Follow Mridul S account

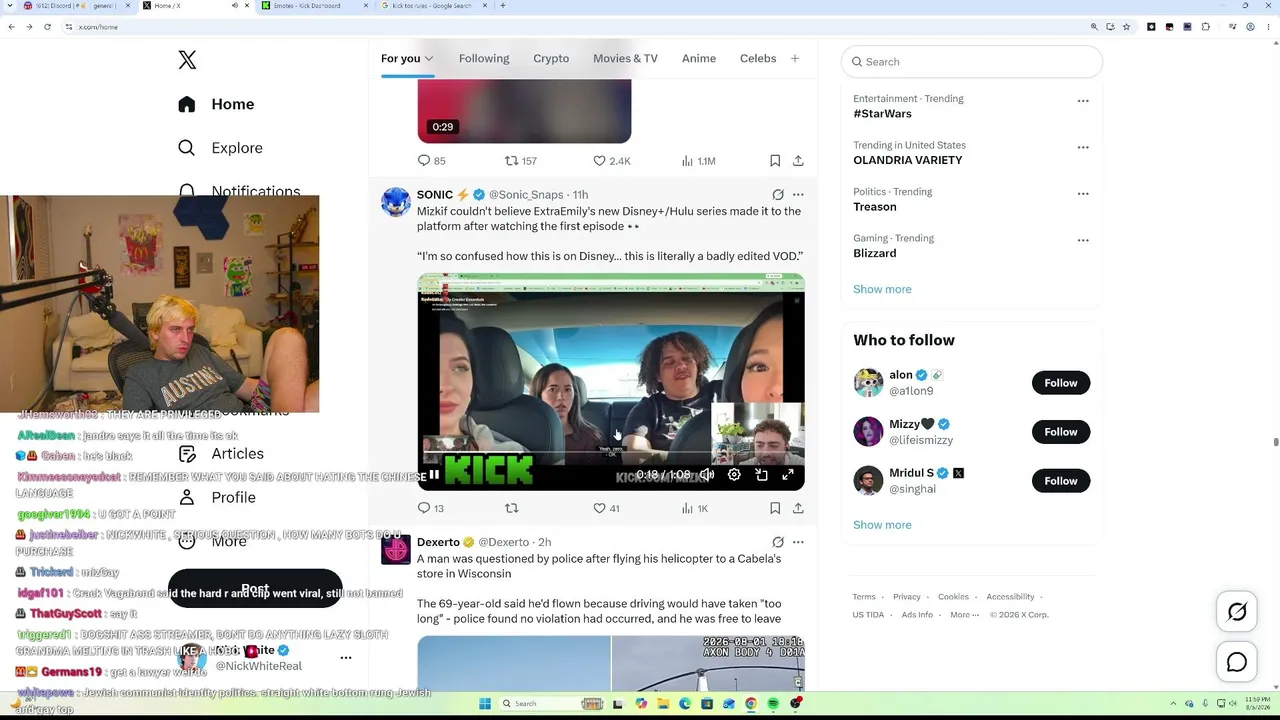pyautogui.click(x=1061, y=481)
